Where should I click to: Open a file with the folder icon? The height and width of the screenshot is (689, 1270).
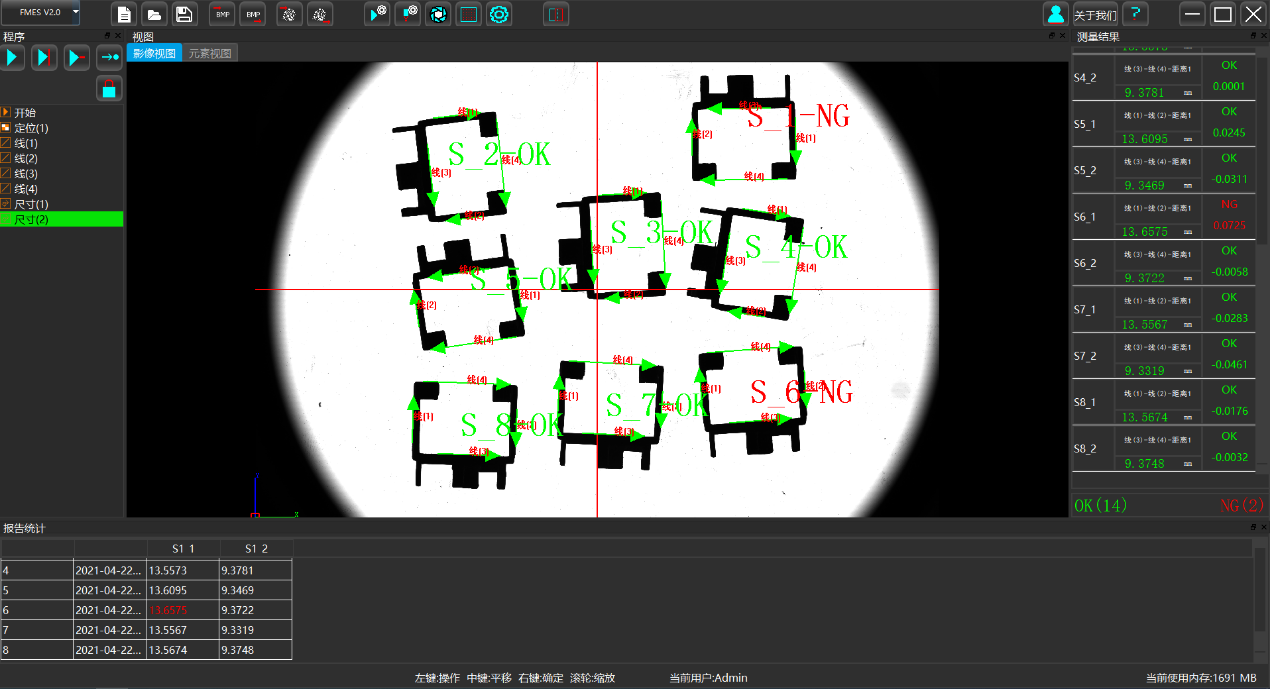click(x=154, y=14)
